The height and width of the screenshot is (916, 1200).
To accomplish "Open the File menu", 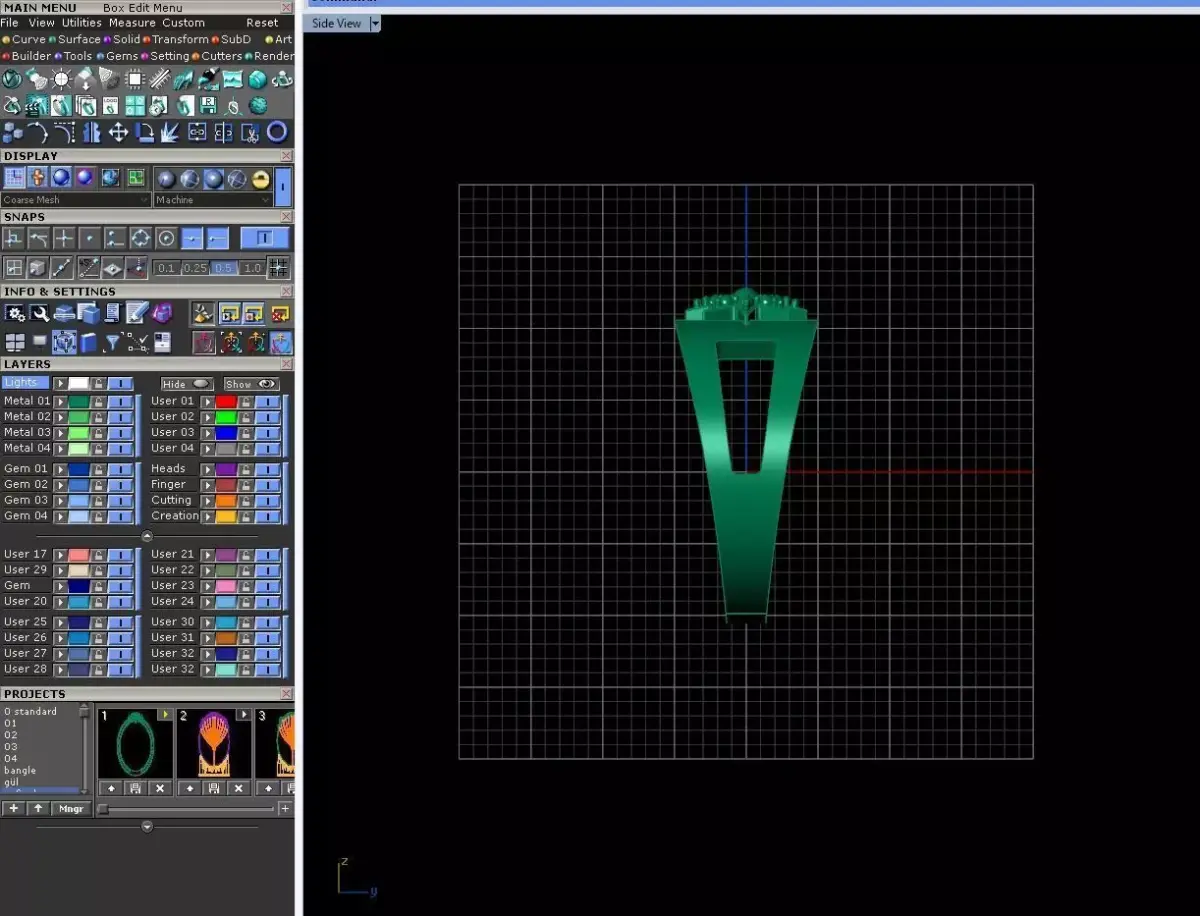I will (9, 22).
